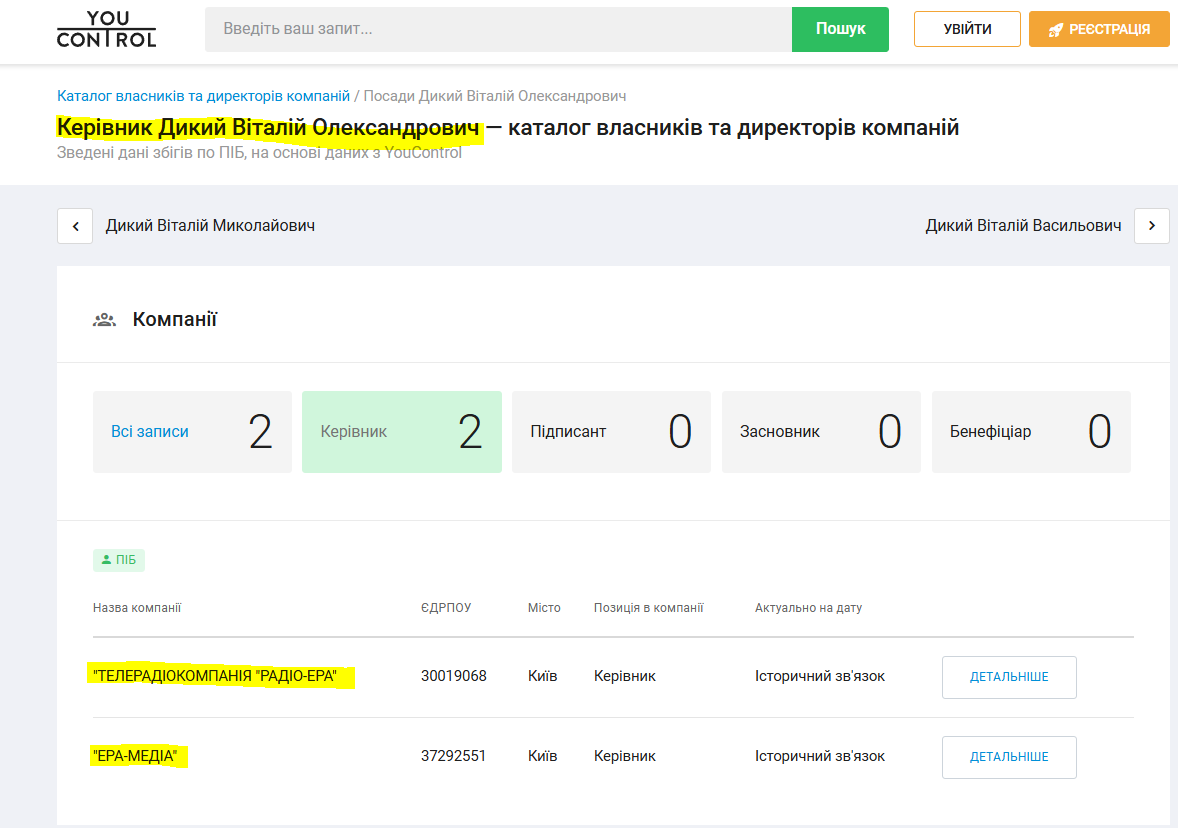This screenshot has height=828, width=1178.
Task: Click the YouControl logo
Action: pyautogui.click(x=107, y=29)
